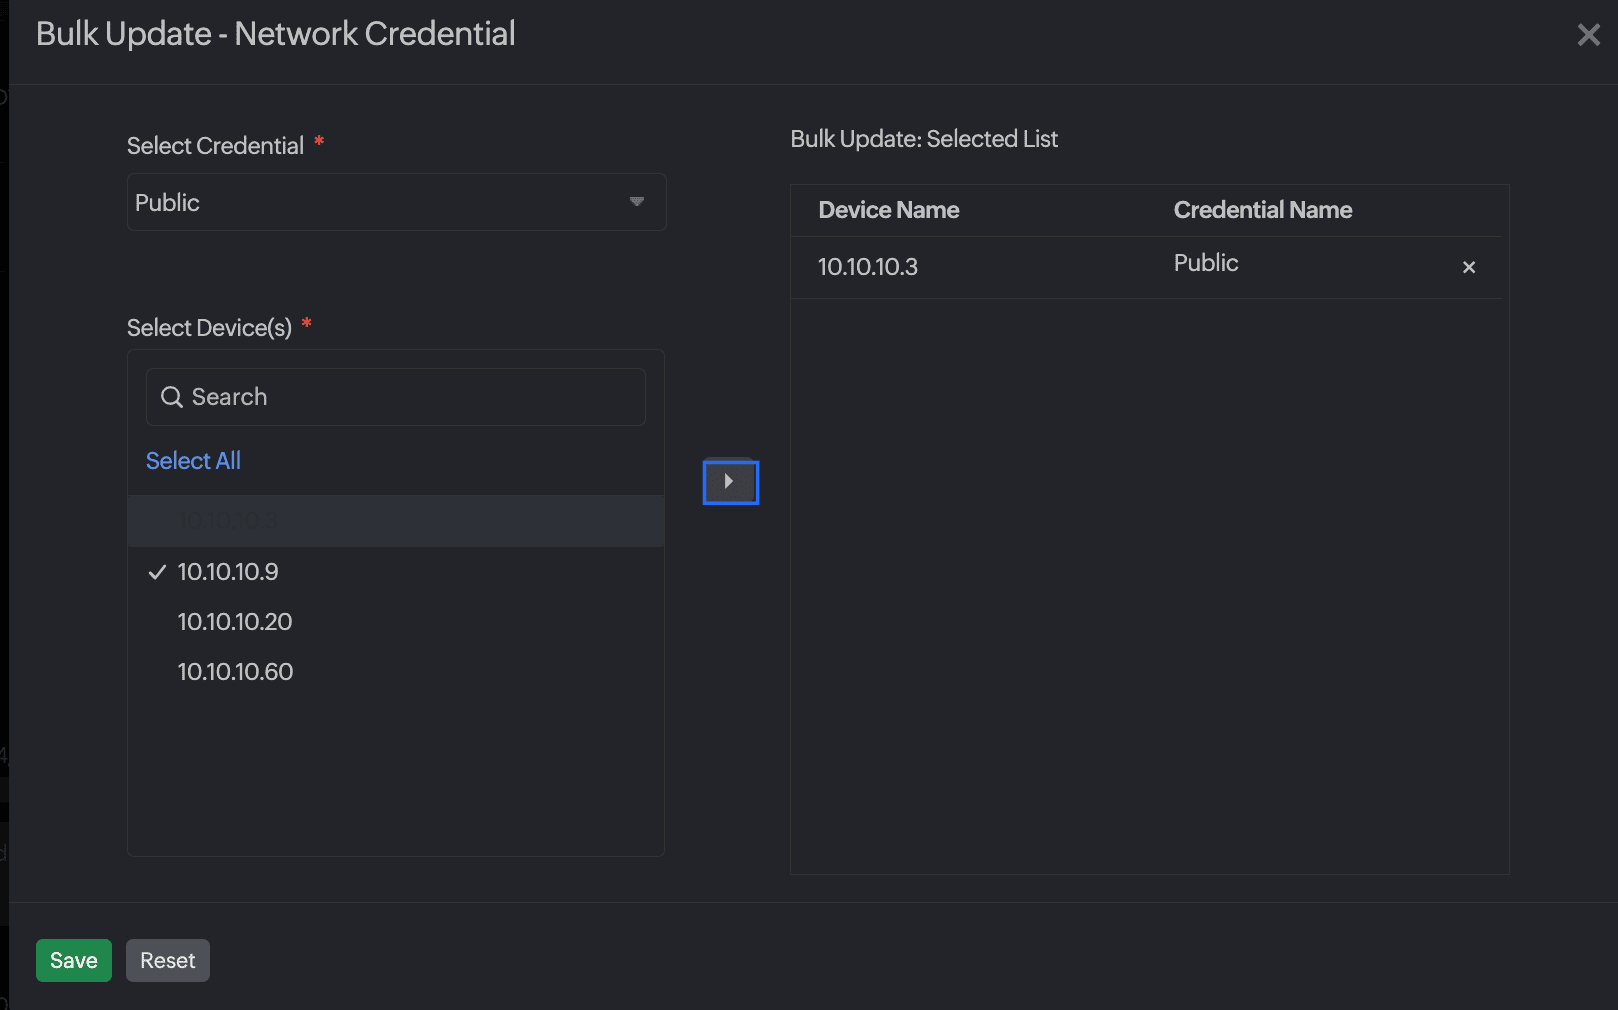Save the network credential bulk update
This screenshot has height=1010, width=1618.
tap(73, 960)
